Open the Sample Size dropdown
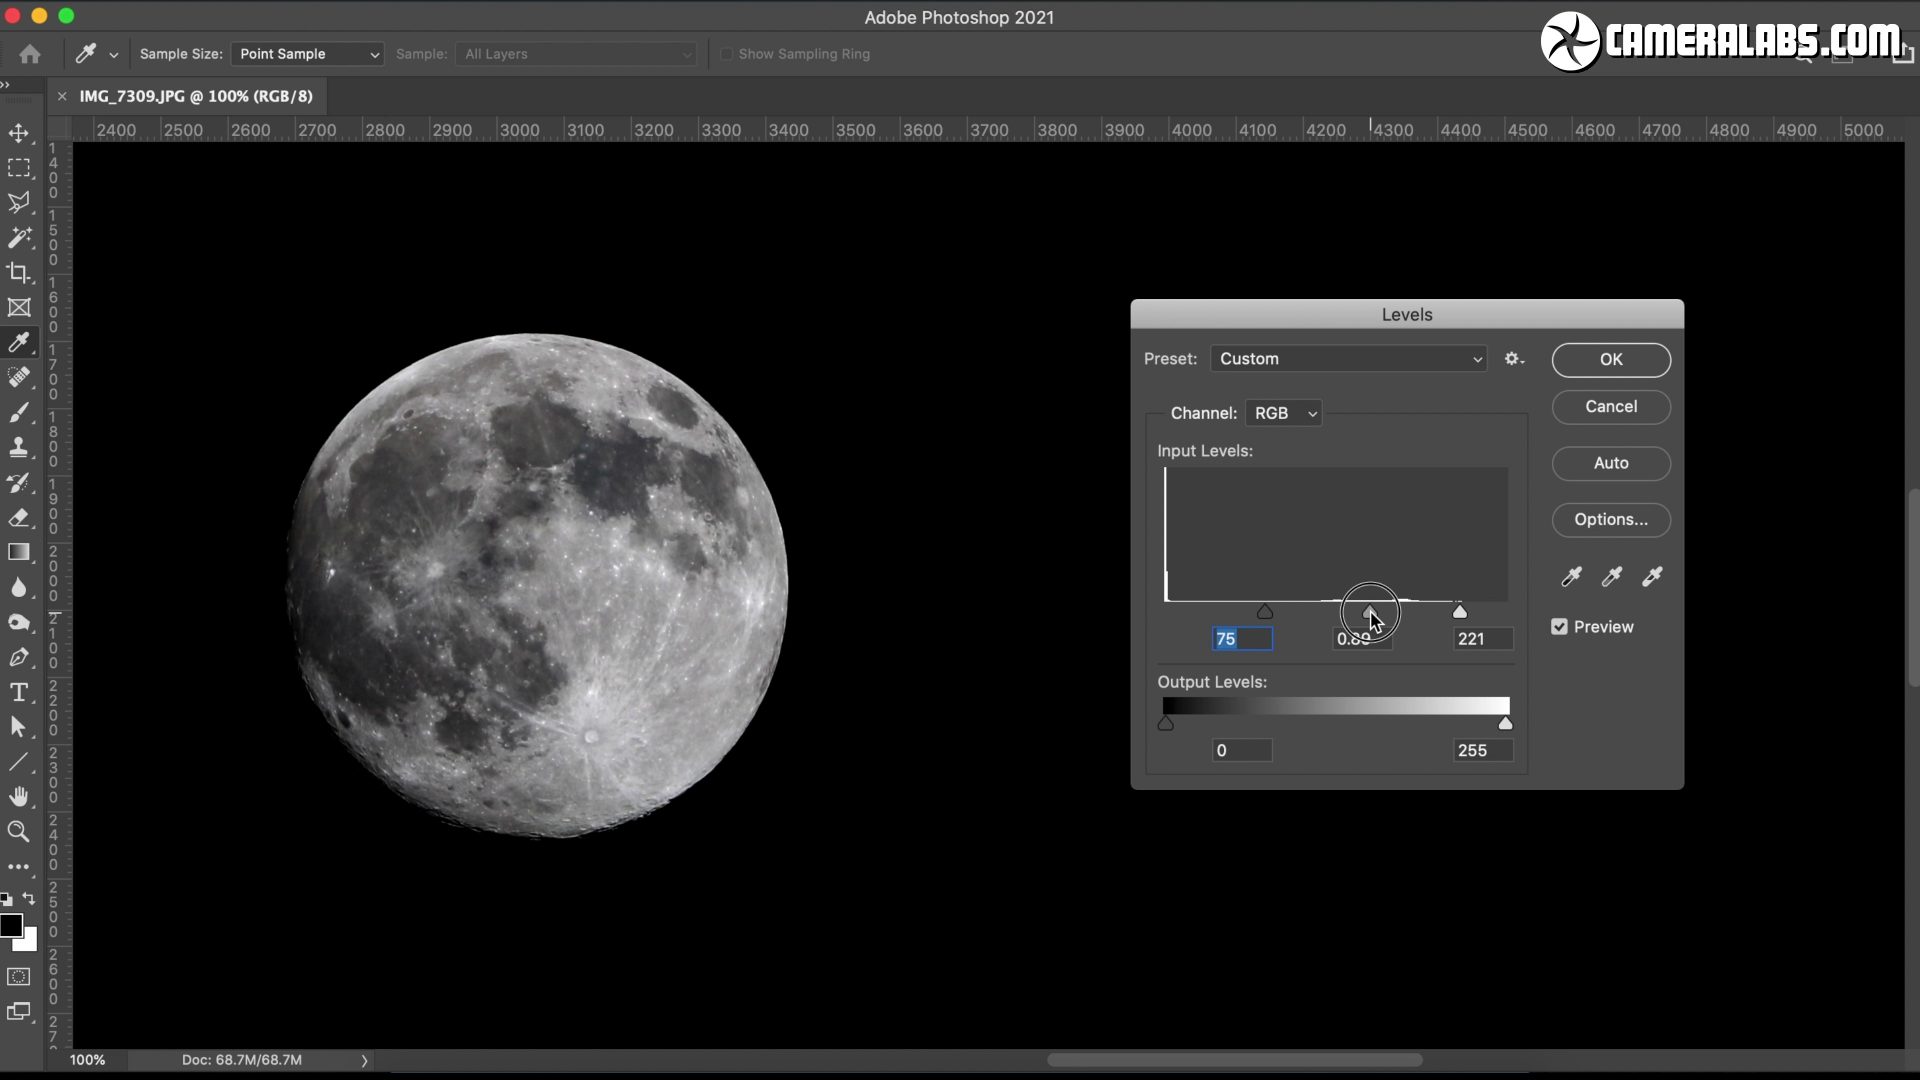1920x1080 pixels. [306, 54]
